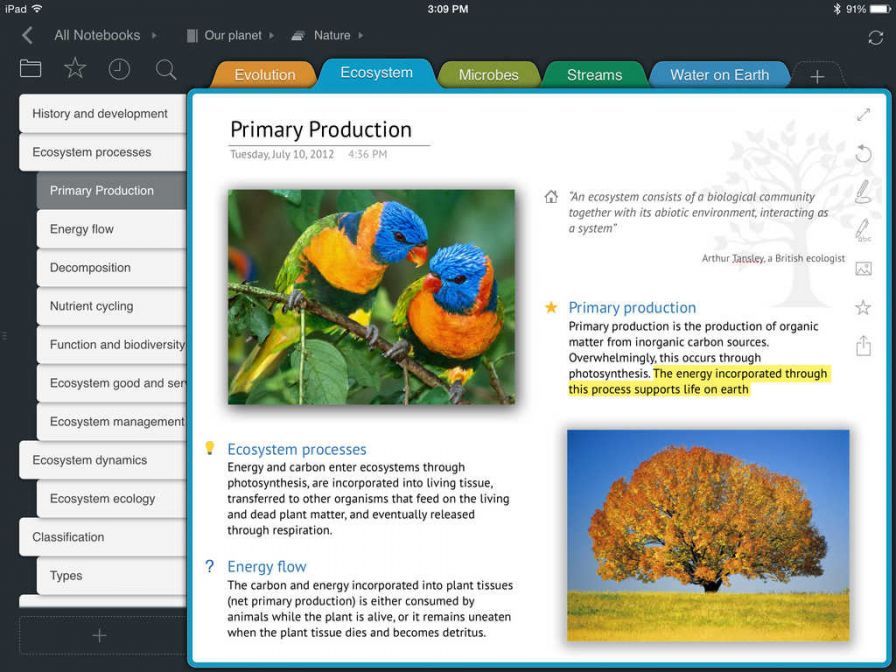Expand the note to full screen

point(863,115)
